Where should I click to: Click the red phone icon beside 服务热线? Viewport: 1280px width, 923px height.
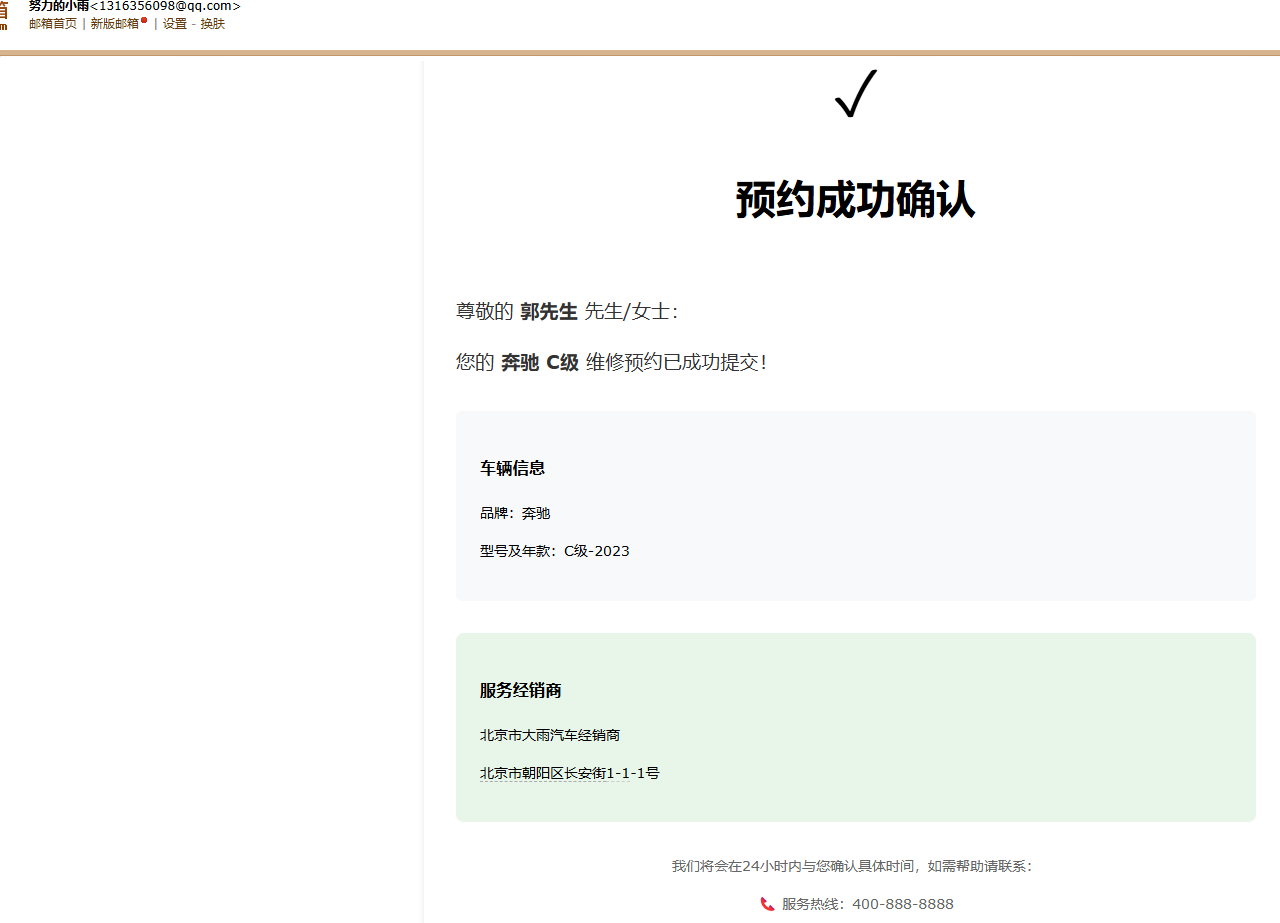point(767,904)
